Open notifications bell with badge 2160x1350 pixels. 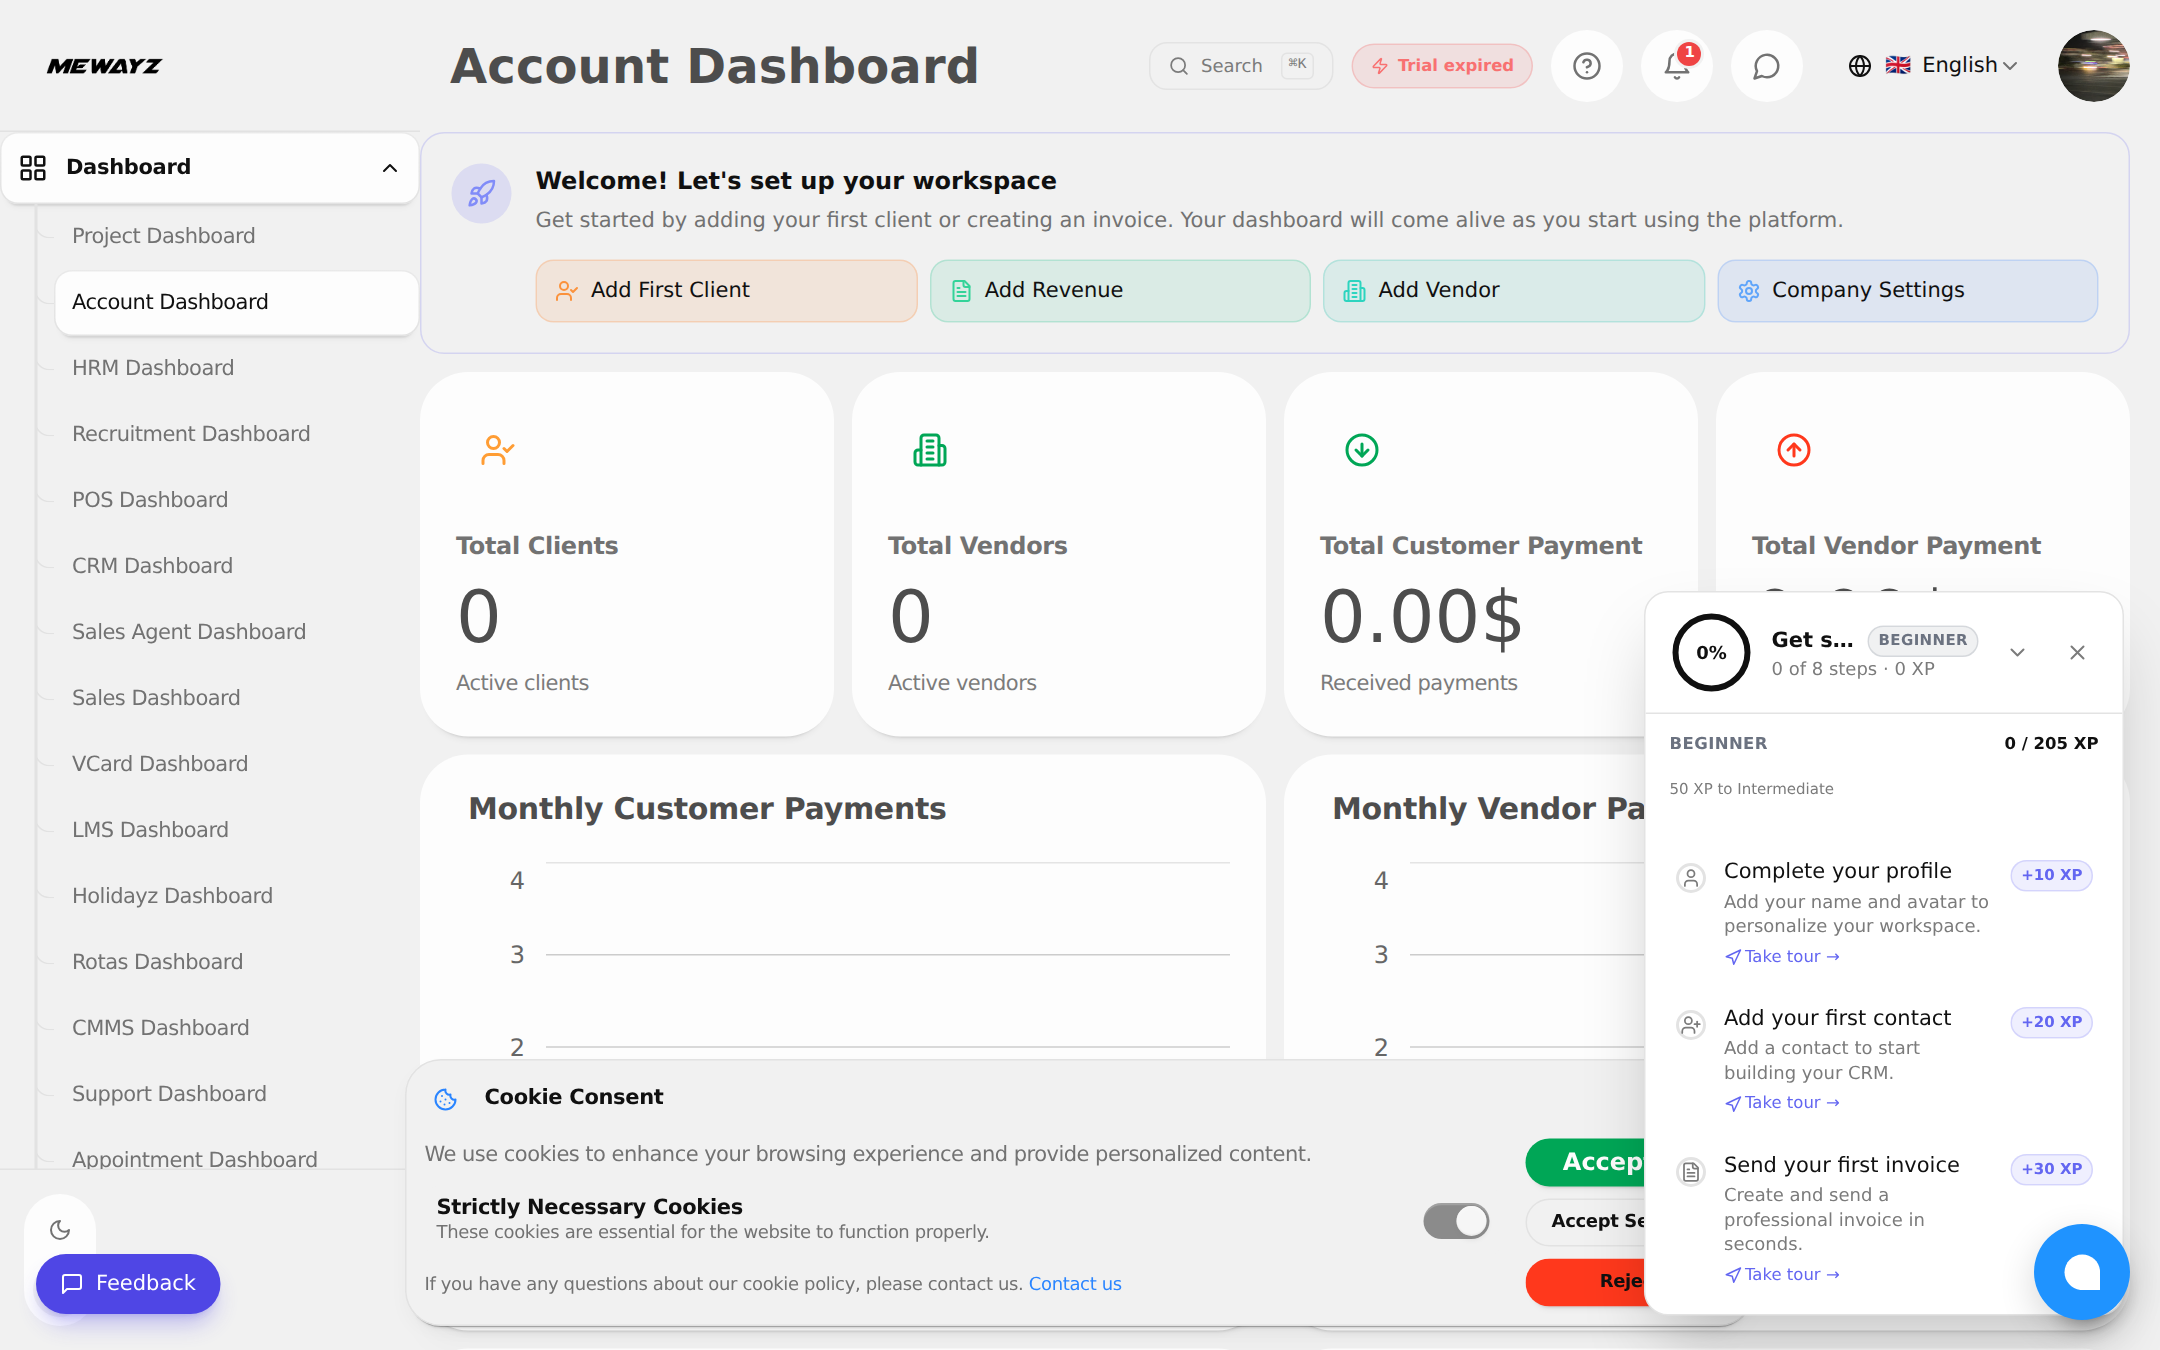point(1676,66)
